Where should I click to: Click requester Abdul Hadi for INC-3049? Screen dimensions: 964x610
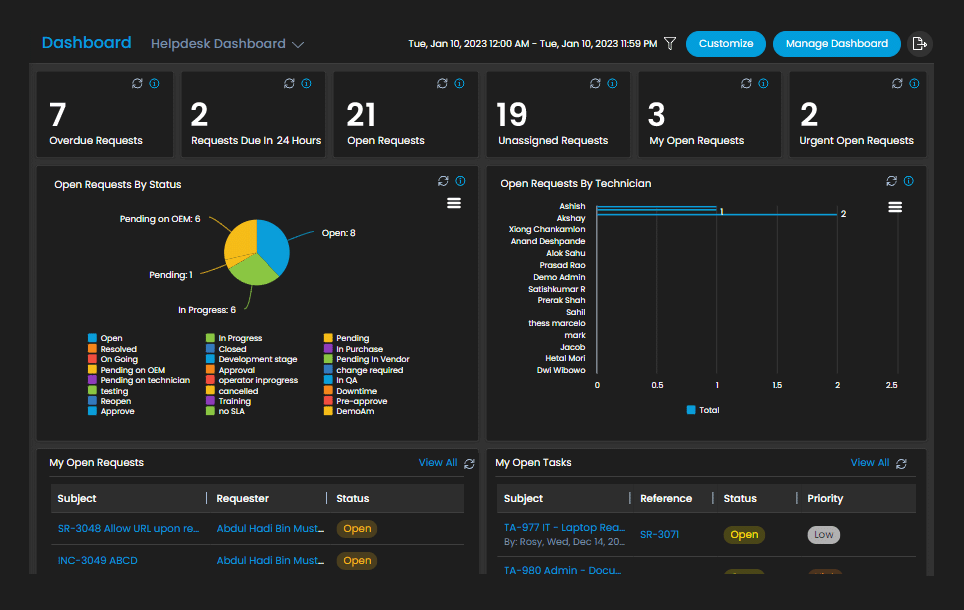tap(270, 560)
